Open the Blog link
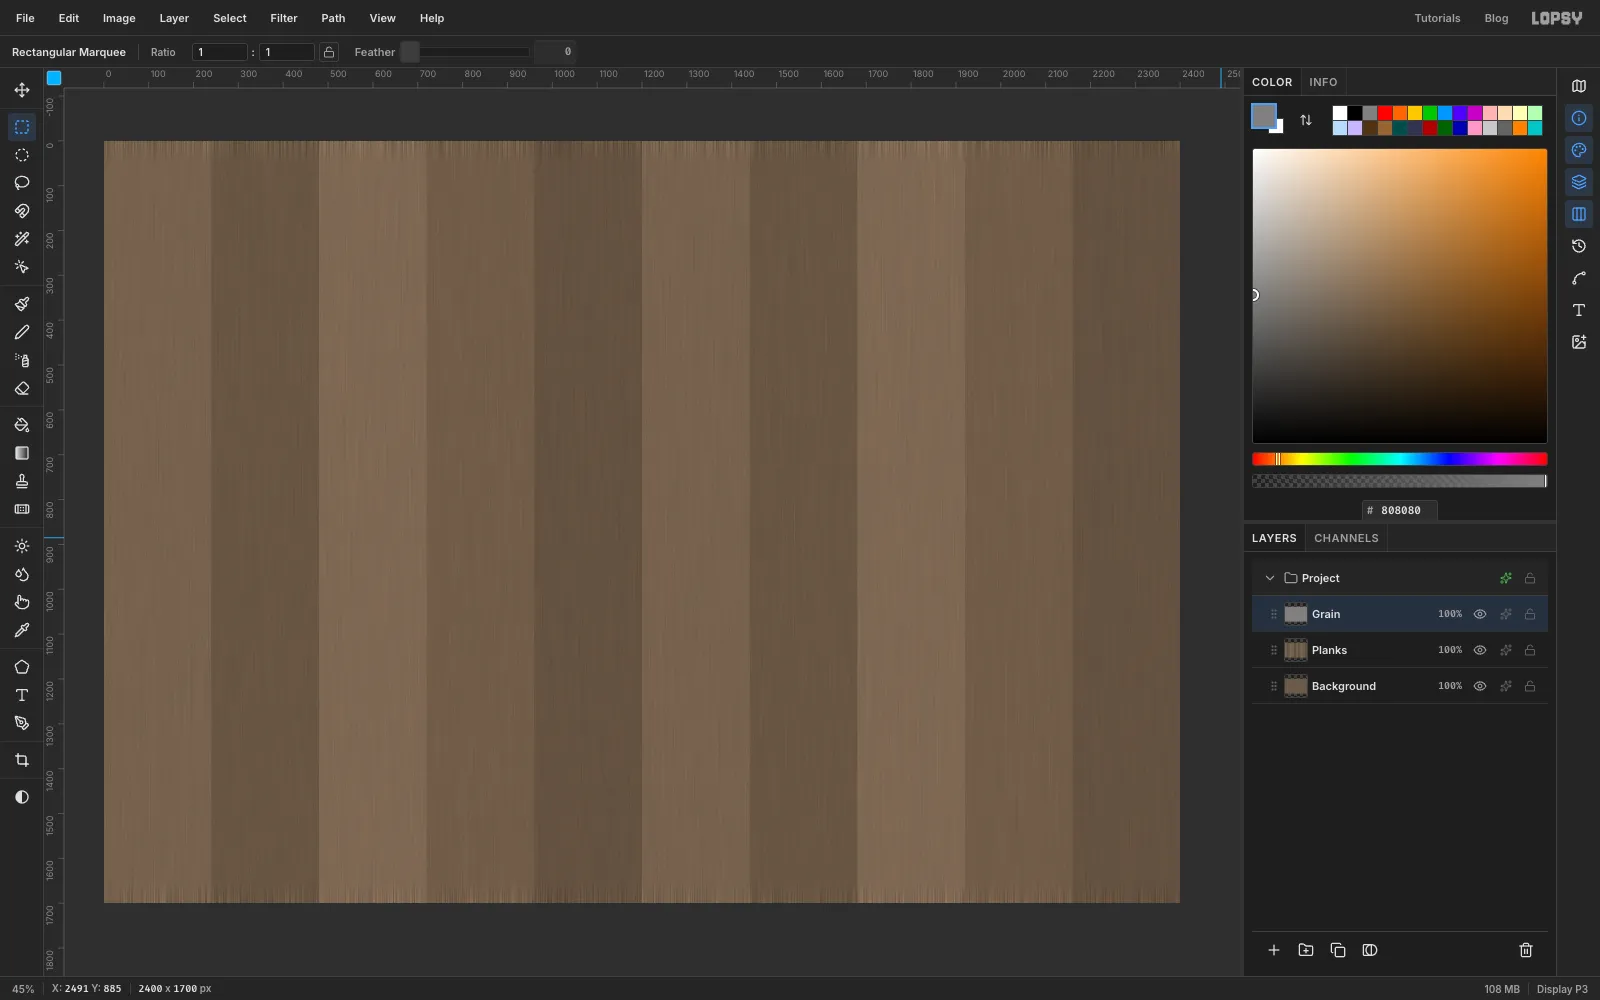The width and height of the screenshot is (1600, 1000). pyautogui.click(x=1496, y=18)
